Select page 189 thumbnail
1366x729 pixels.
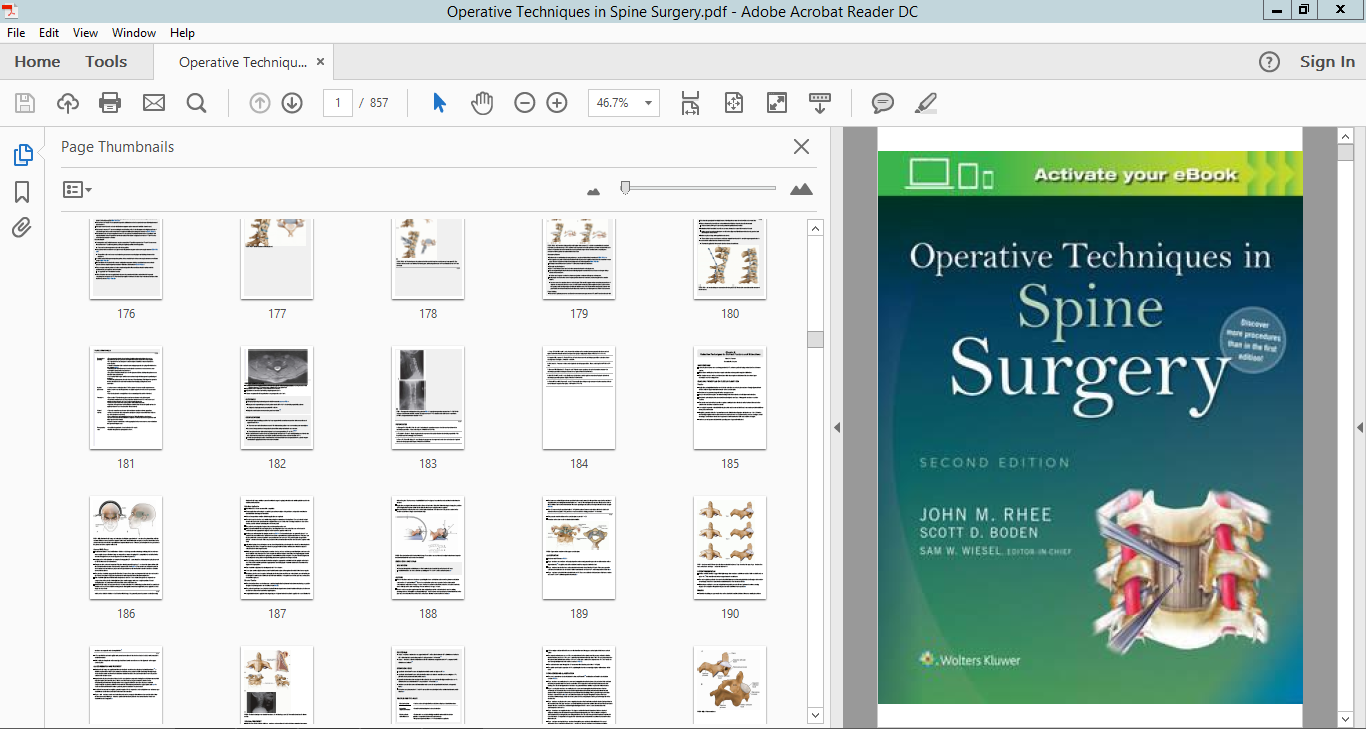(579, 548)
